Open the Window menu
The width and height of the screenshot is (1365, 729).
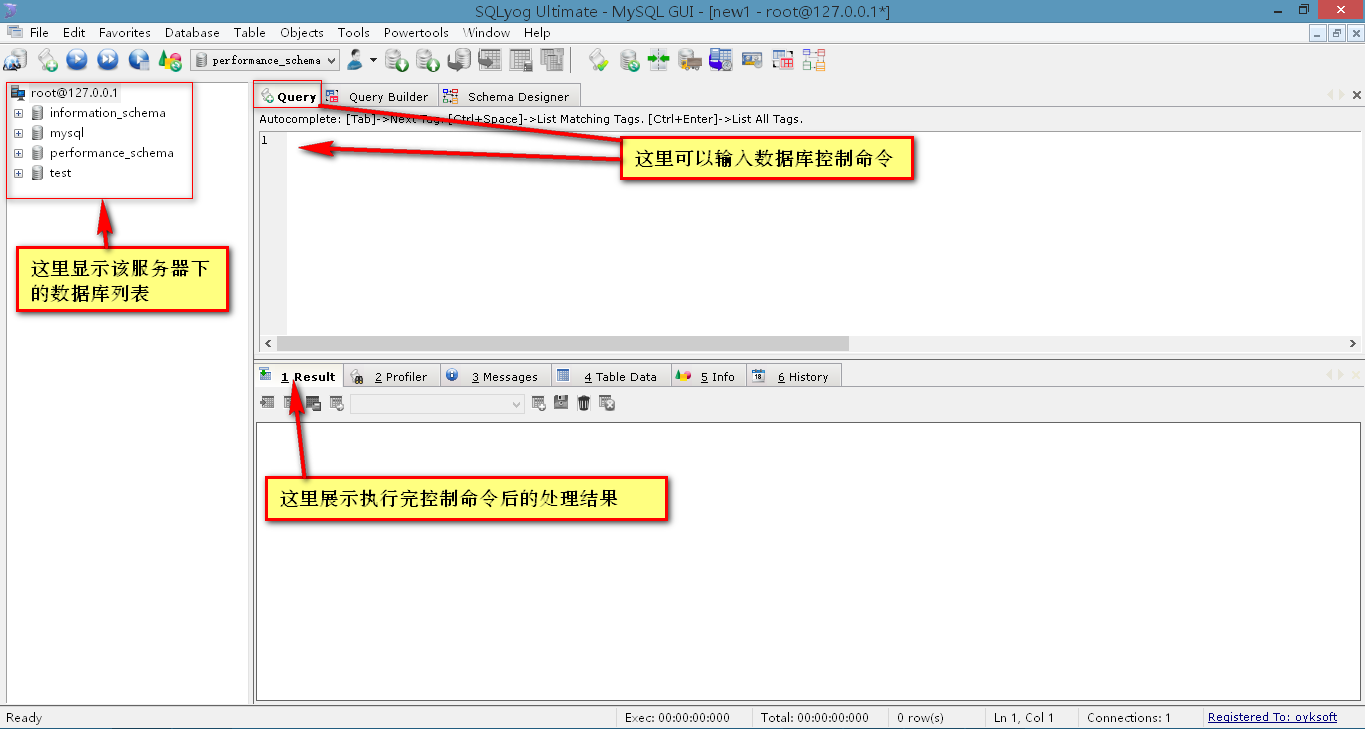click(x=487, y=33)
